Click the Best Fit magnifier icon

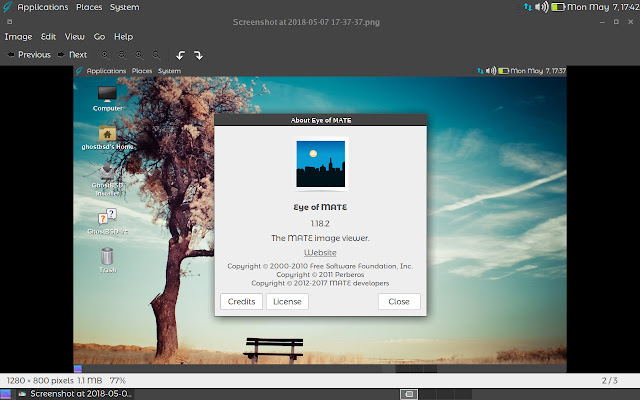[x=156, y=55]
